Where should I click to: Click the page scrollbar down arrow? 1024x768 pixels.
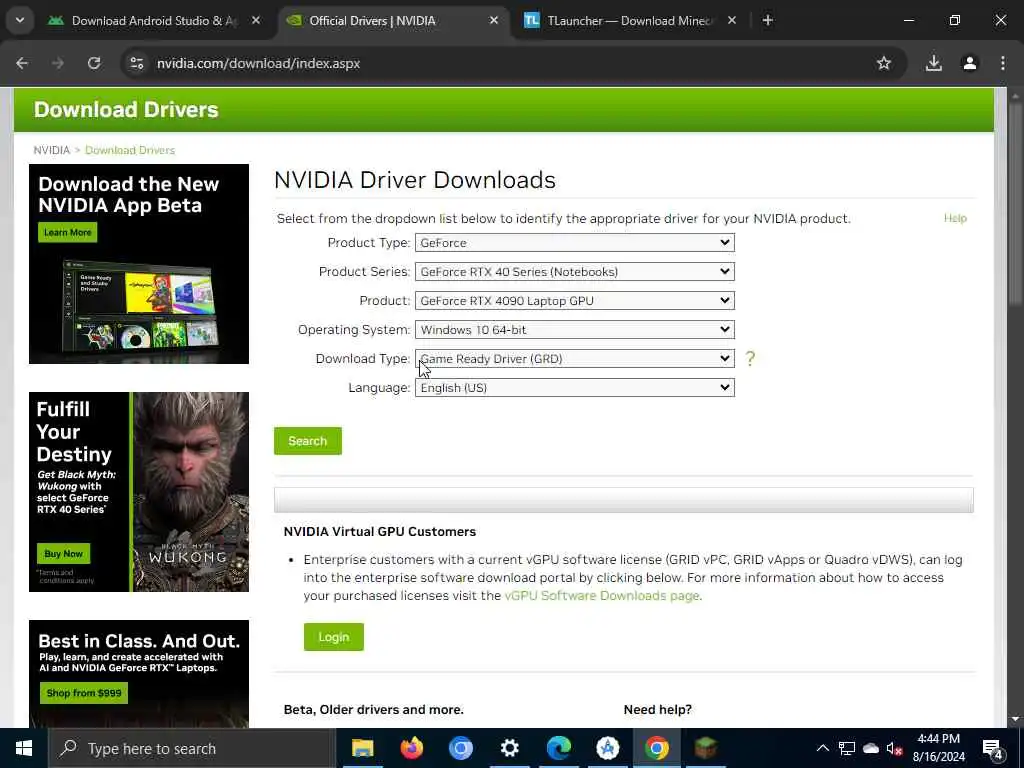[1015, 719]
